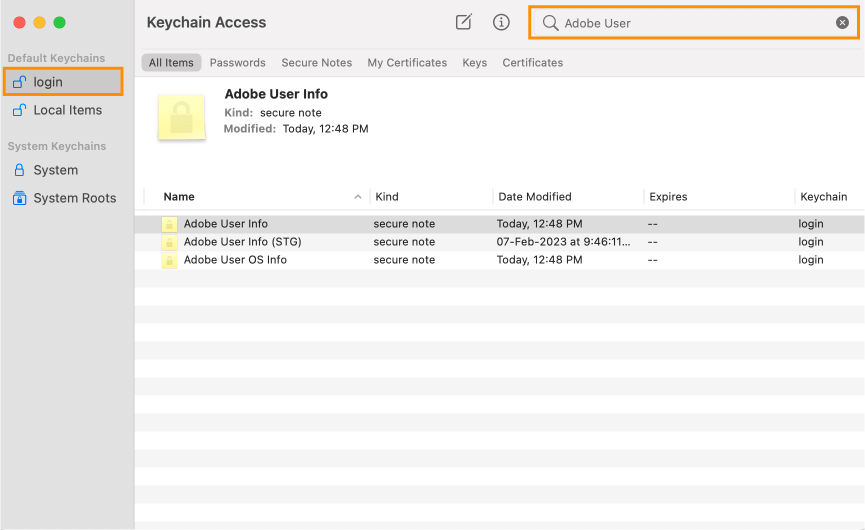Clear the search field with X icon
The image size is (865, 530).
(842, 23)
